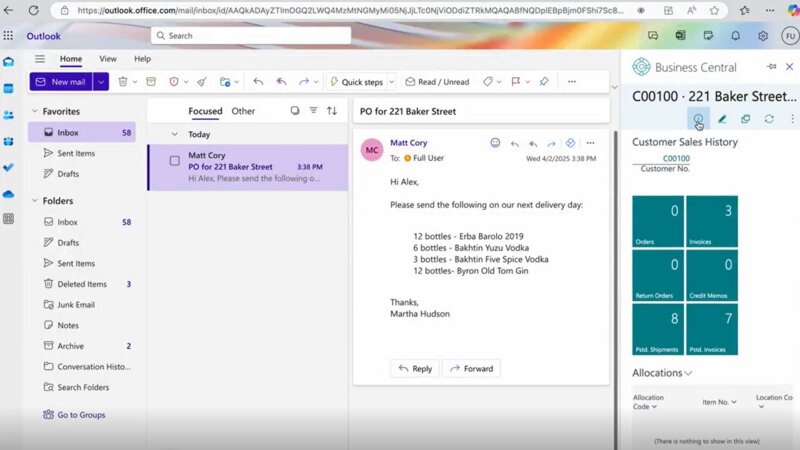Image resolution: width=800 pixels, height=450 pixels.
Task: Open Calendar in the left app bar
Action: [x=8, y=88]
